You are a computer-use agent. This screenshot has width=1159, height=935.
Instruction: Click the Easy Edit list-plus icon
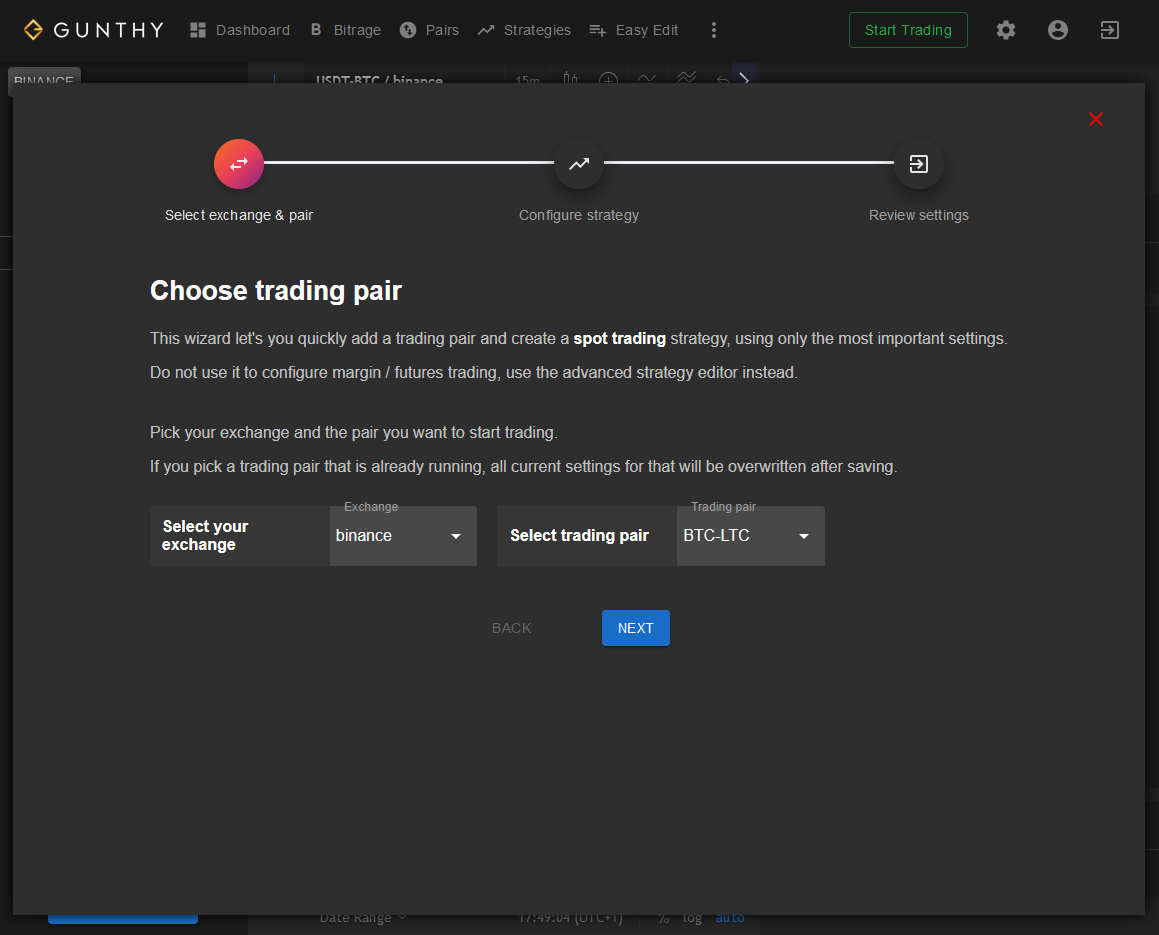(x=597, y=30)
